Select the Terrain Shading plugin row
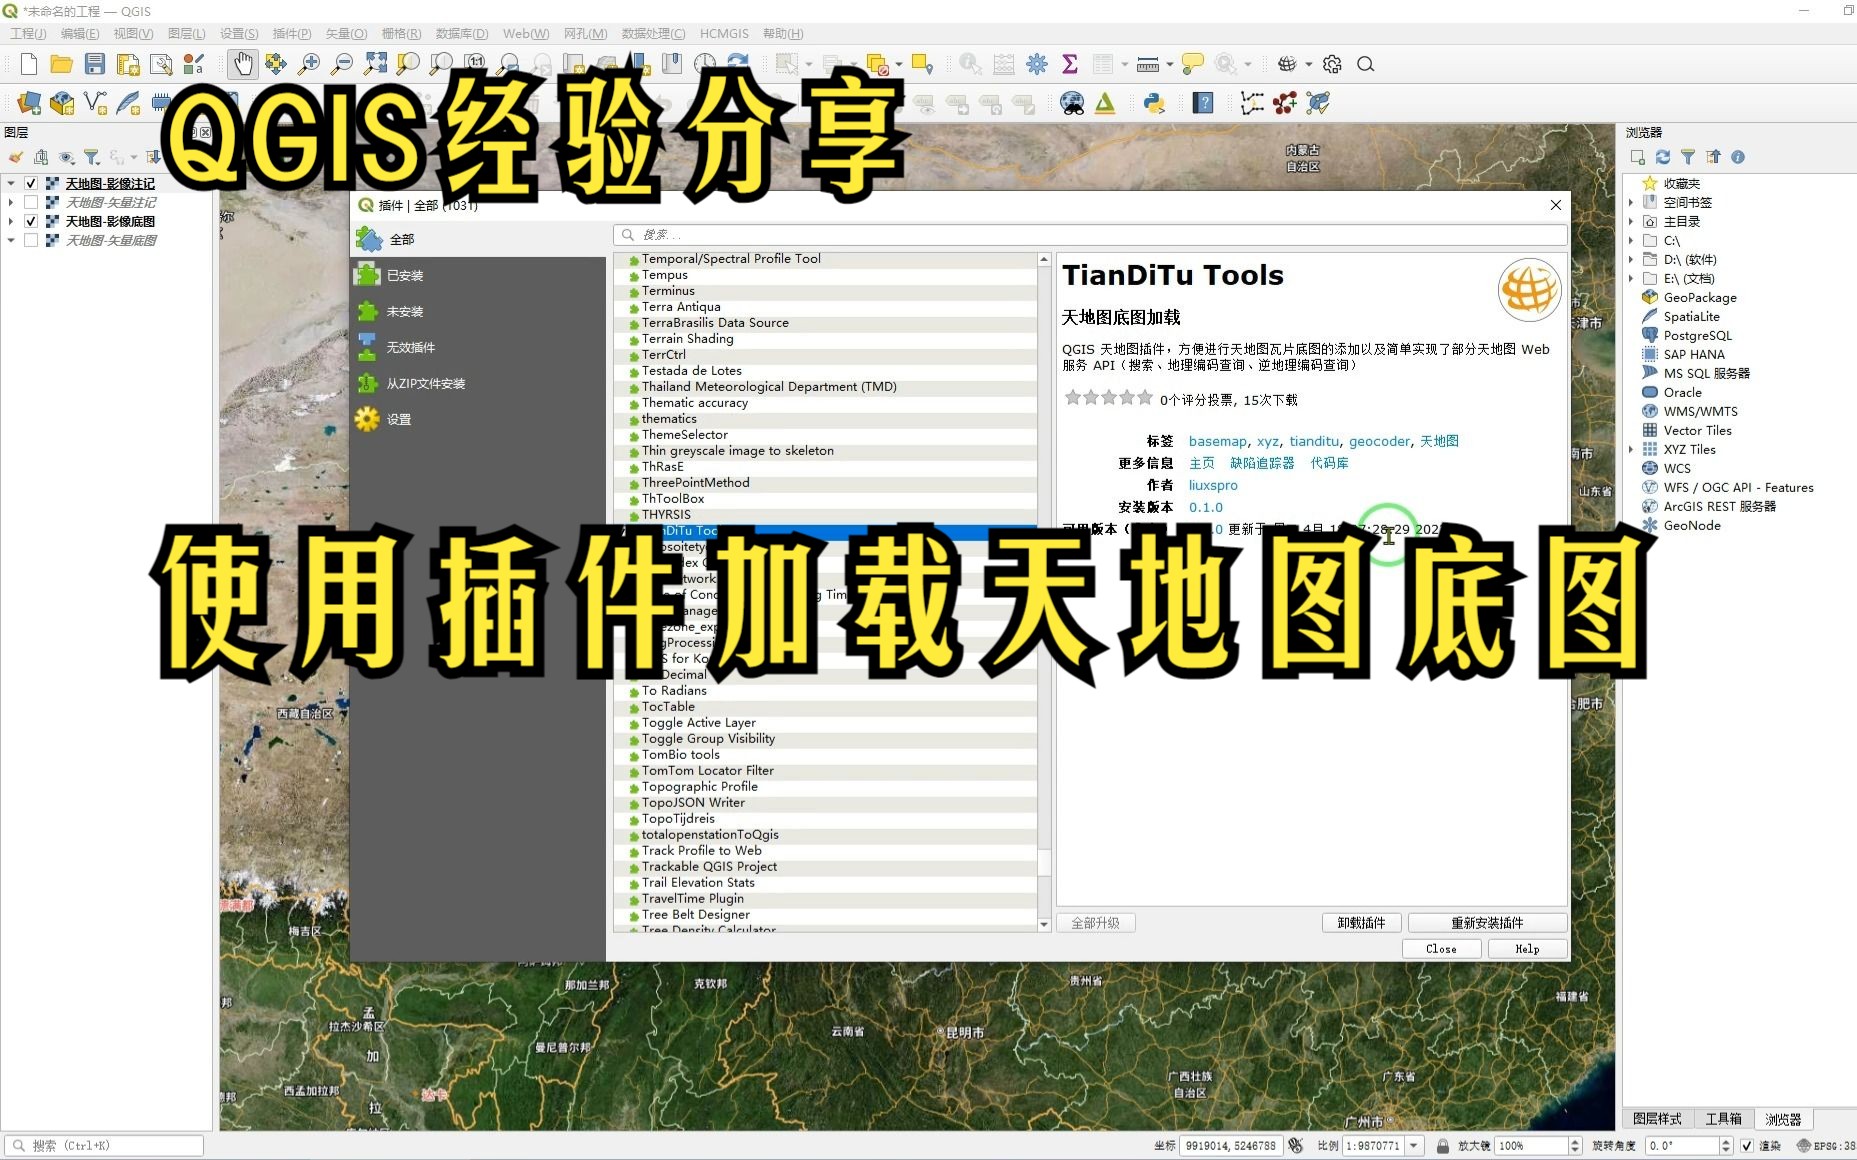This screenshot has height=1160, width=1857. pos(825,339)
